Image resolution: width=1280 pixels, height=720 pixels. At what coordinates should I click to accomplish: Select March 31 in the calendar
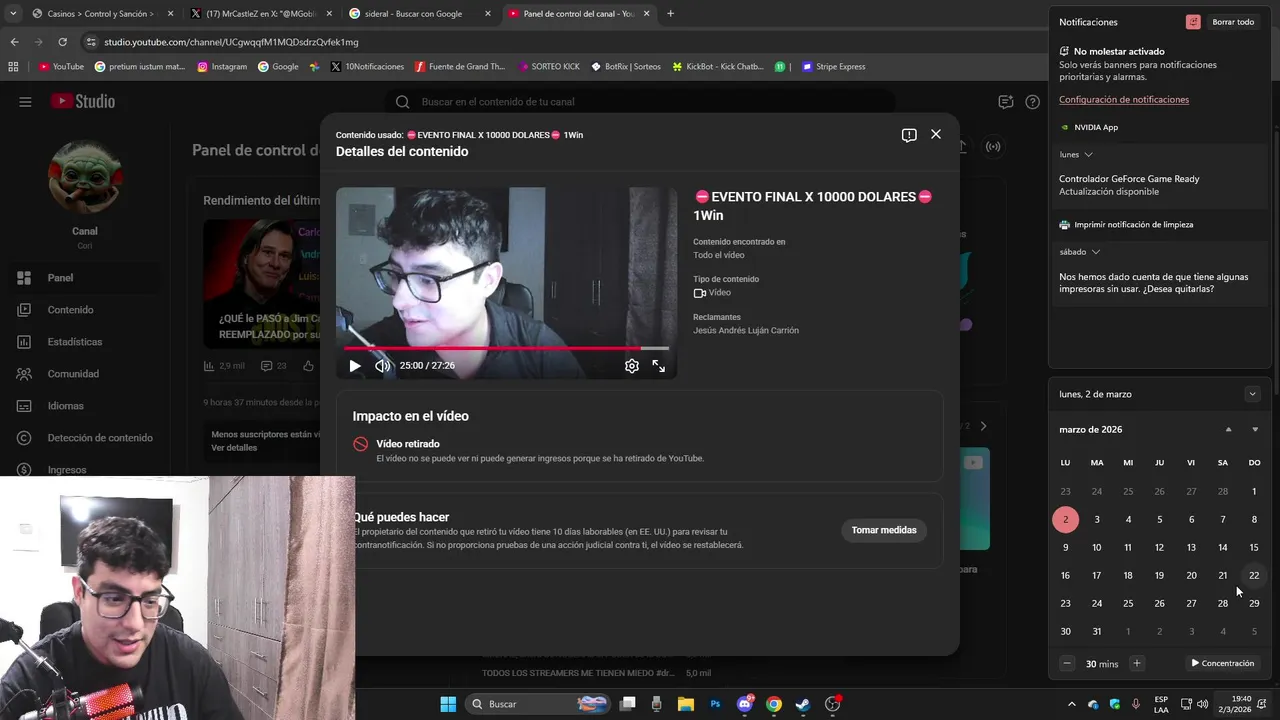click(x=1097, y=631)
